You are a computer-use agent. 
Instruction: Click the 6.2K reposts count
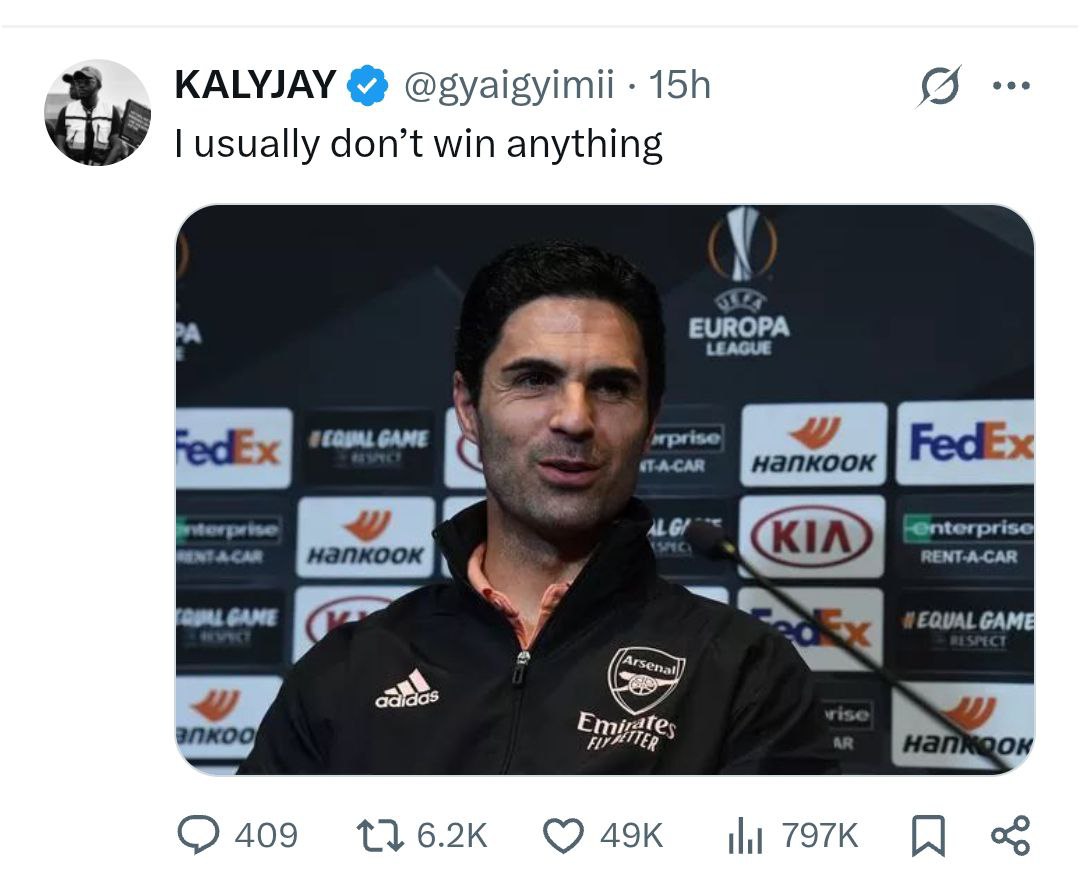[x=451, y=836]
